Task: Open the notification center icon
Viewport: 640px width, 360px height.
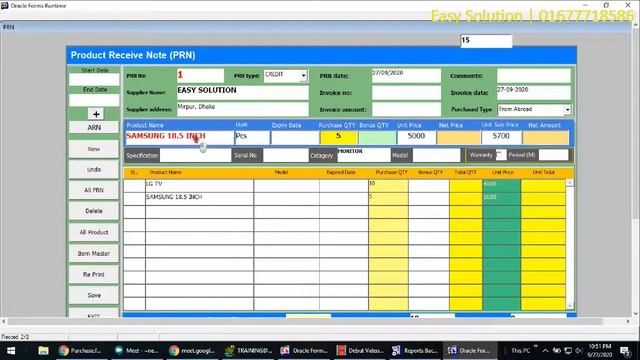Action: click(x=625, y=351)
